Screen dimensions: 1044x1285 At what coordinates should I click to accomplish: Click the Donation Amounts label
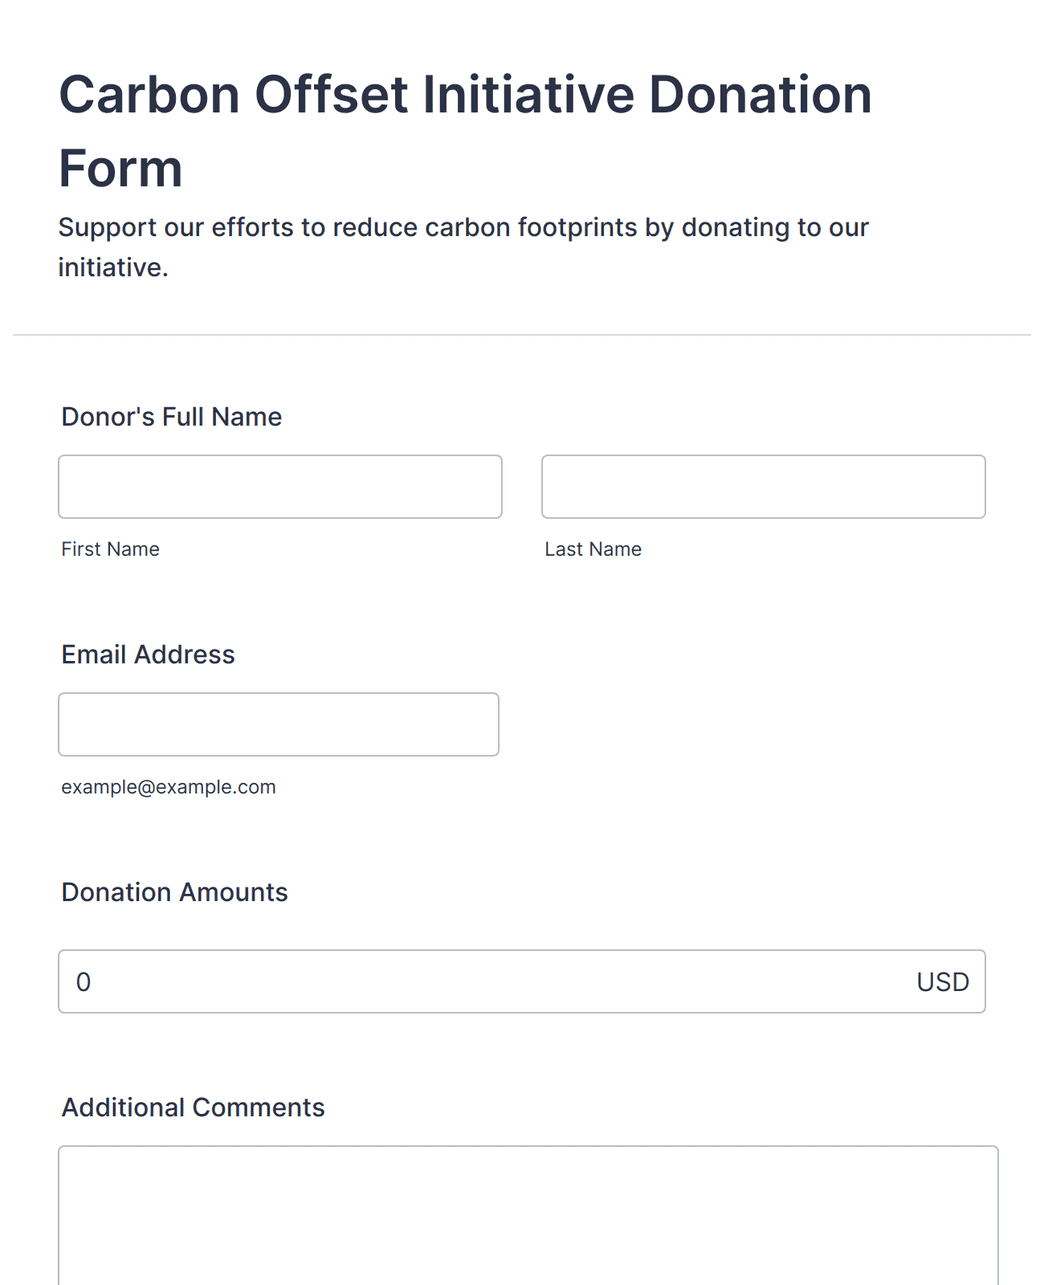[174, 892]
